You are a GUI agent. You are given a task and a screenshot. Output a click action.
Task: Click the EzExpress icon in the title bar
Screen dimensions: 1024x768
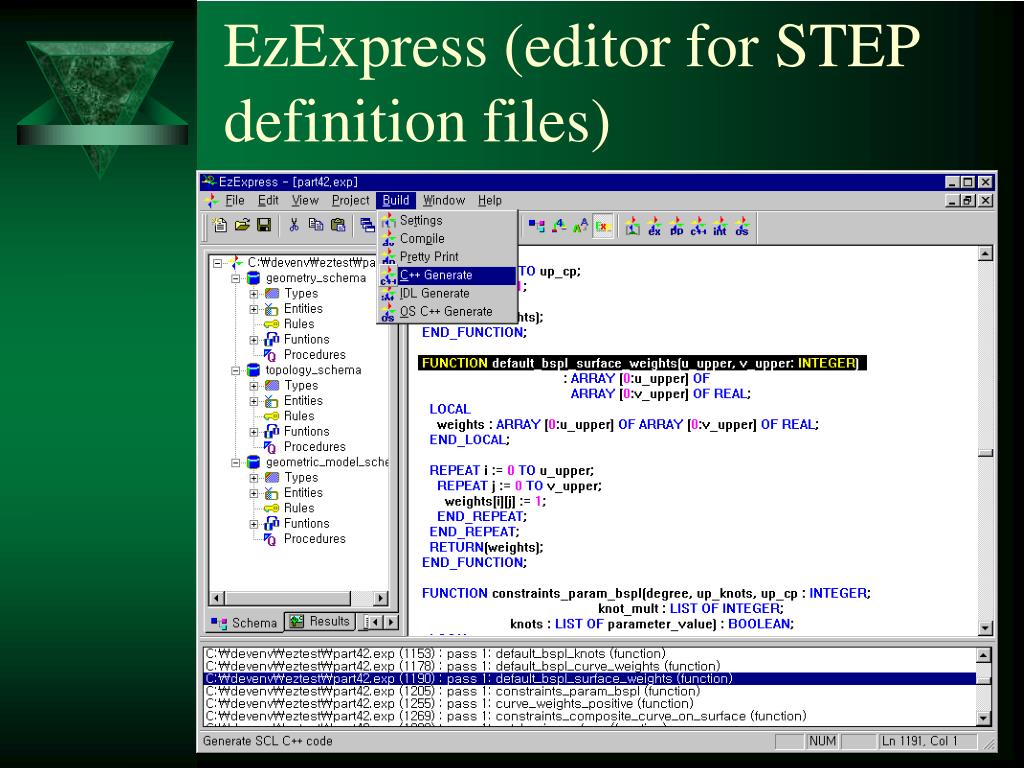[x=209, y=182]
